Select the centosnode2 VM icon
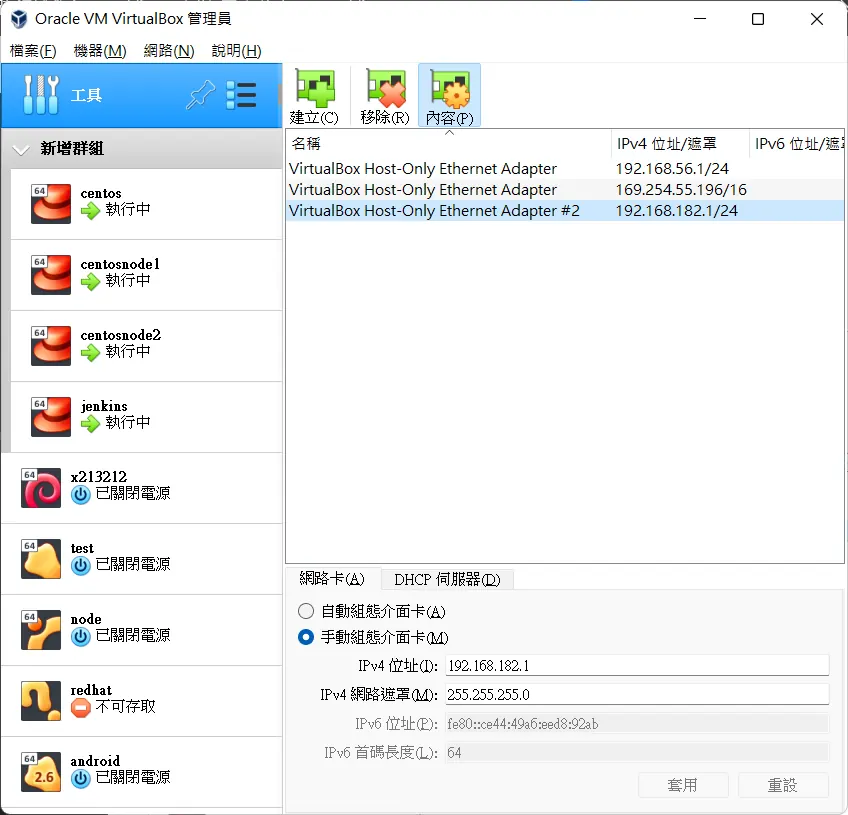Viewport: 848px width, 815px height. tap(51, 346)
